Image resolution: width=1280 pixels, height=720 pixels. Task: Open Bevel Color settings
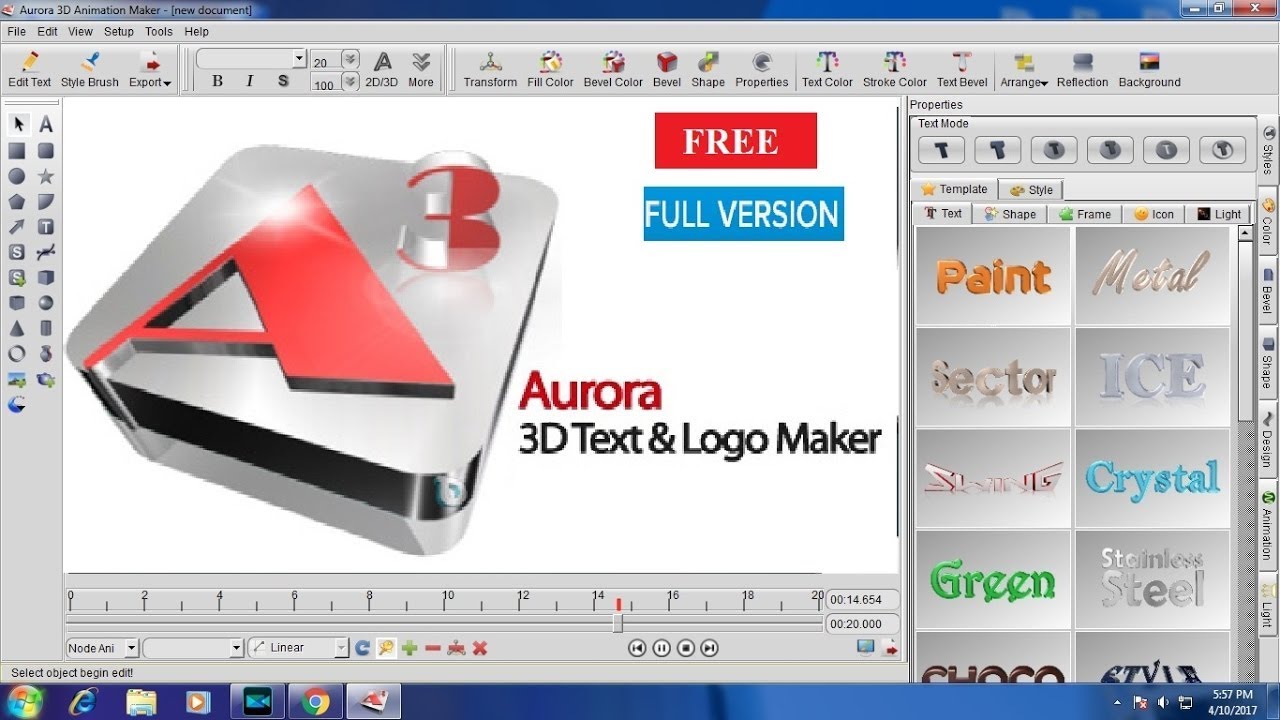pos(614,70)
